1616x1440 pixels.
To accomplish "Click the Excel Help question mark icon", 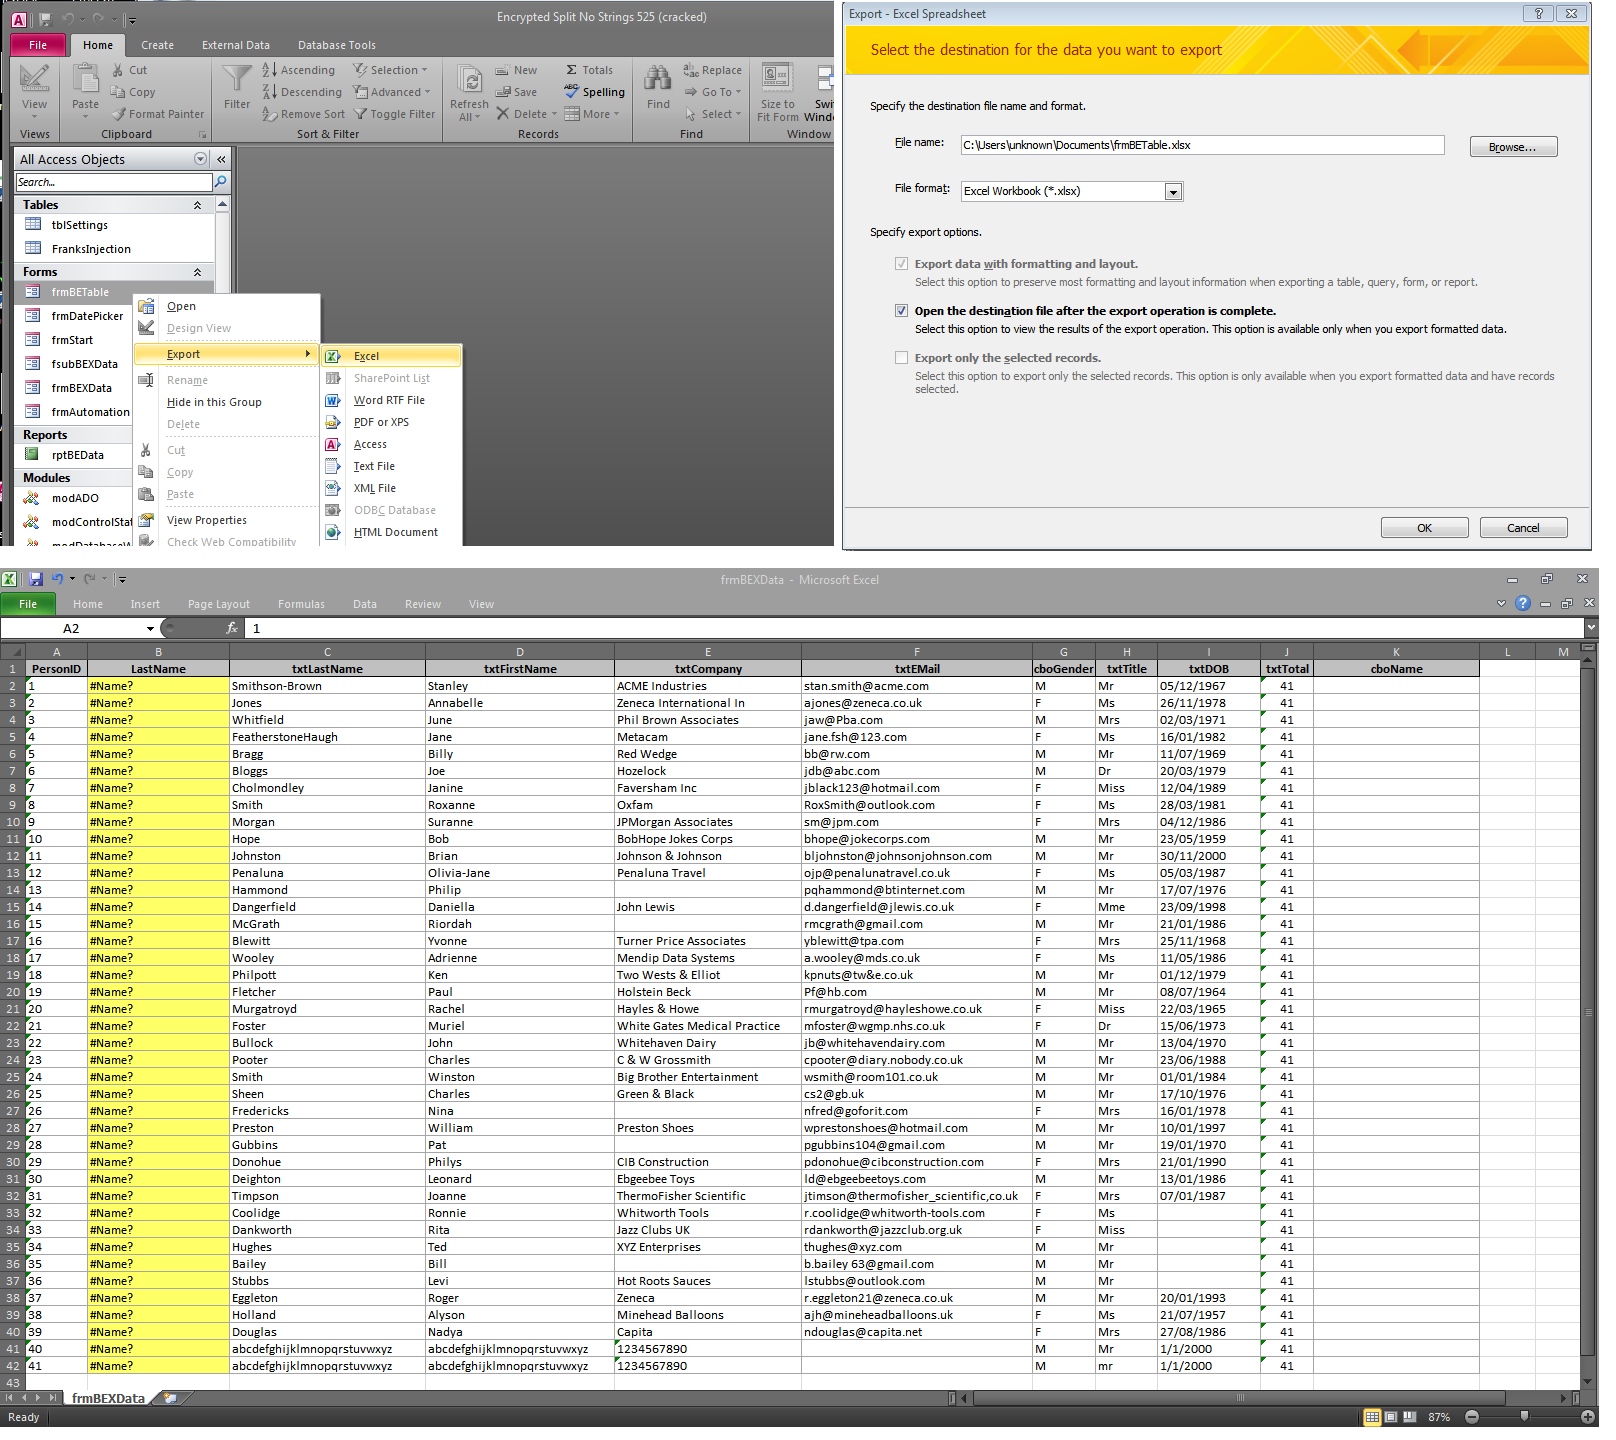I will coord(1522,603).
